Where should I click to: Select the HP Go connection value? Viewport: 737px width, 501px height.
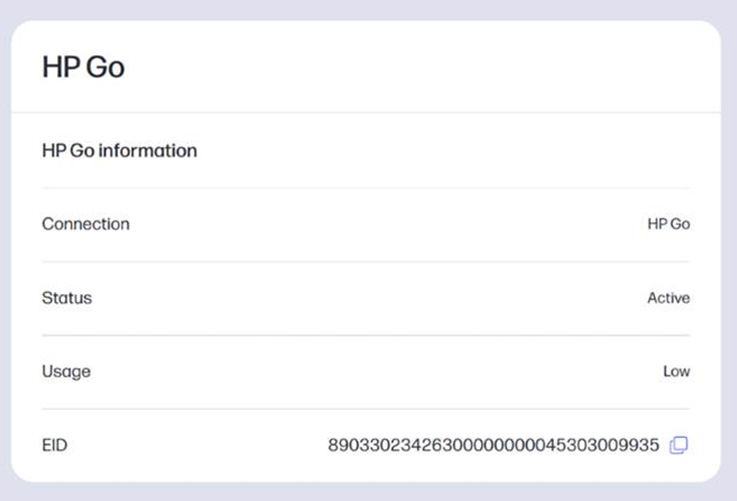click(x=668, y=225)
